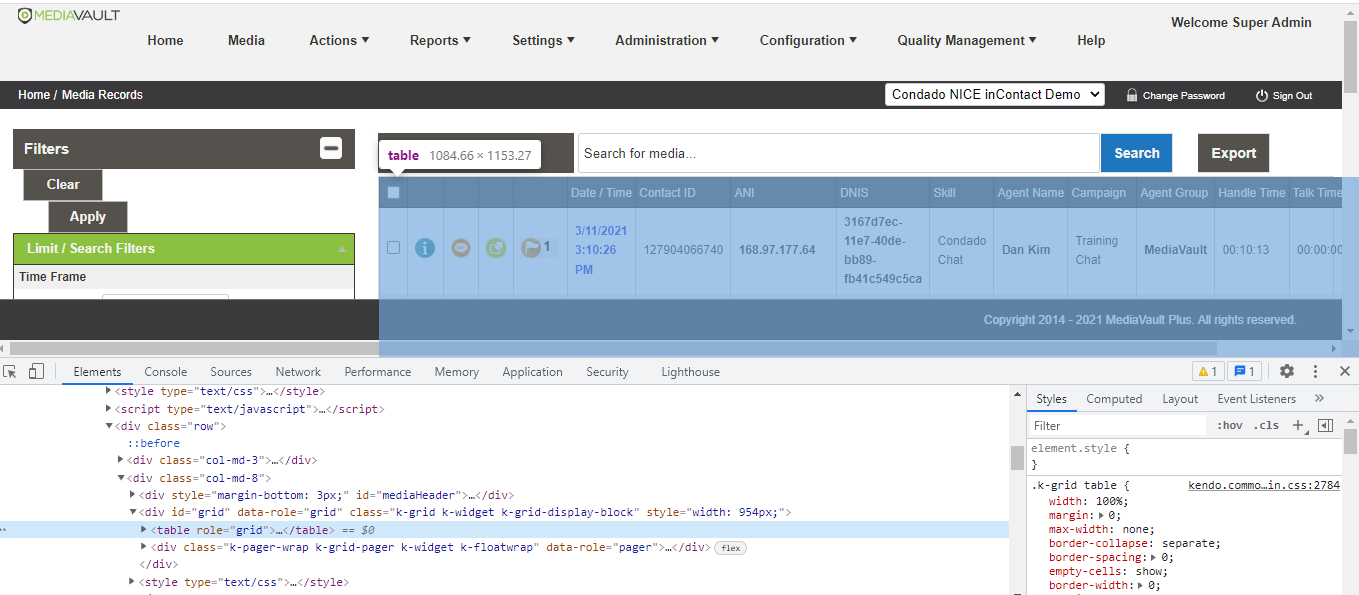Screen dimensions: 1359x595
Task: Switch to the Application tab
Action: 532,371
